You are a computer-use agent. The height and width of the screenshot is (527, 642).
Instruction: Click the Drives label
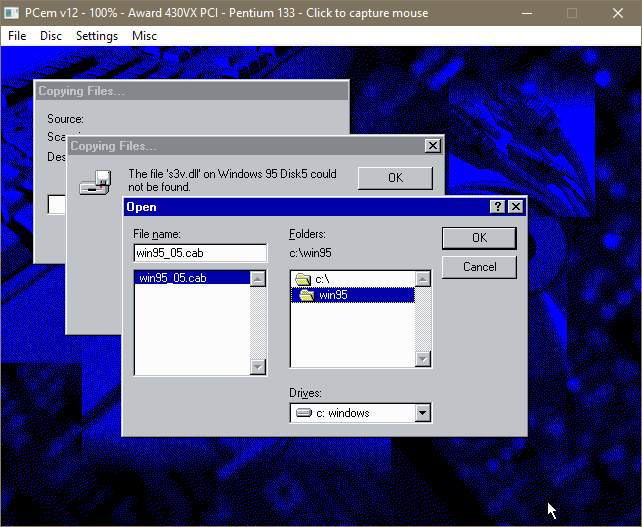[x=305, y=393]
